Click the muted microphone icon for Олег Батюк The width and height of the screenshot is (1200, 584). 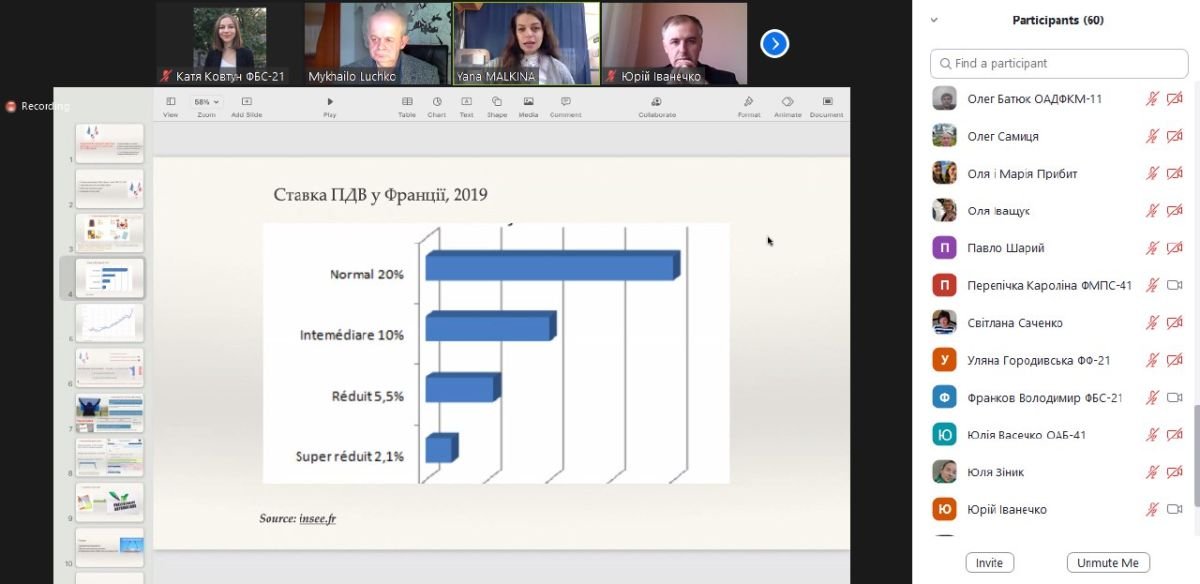1152,99
